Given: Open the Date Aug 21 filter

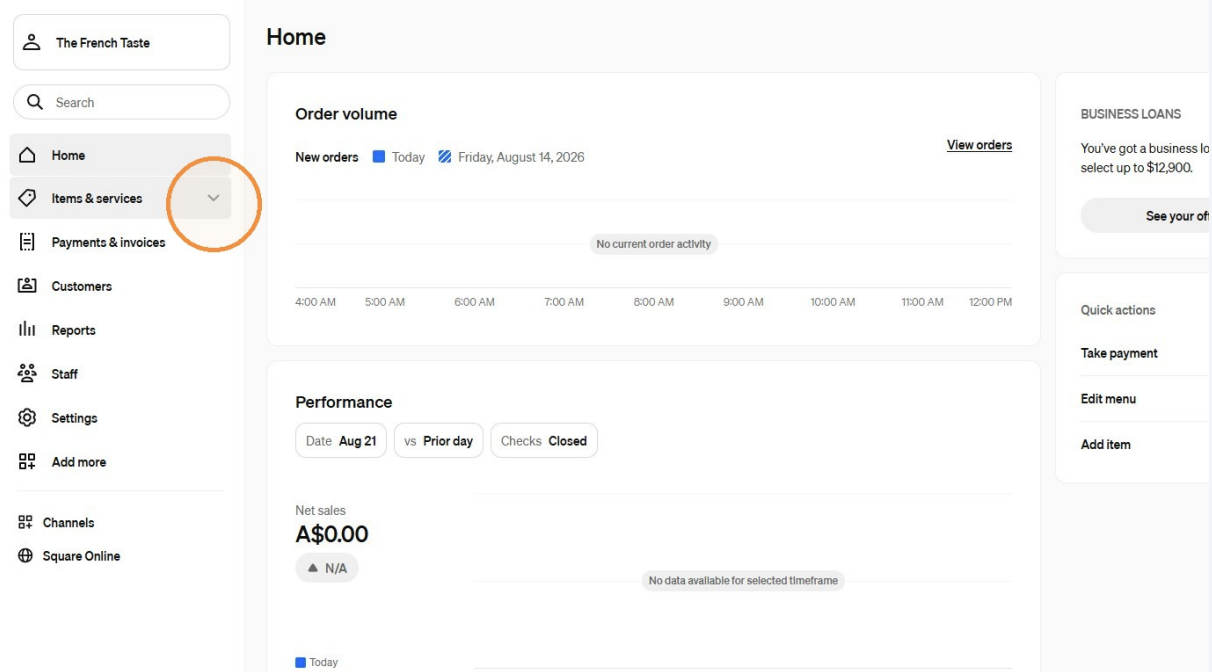Looking at the screenshot, I should point(341,441).
